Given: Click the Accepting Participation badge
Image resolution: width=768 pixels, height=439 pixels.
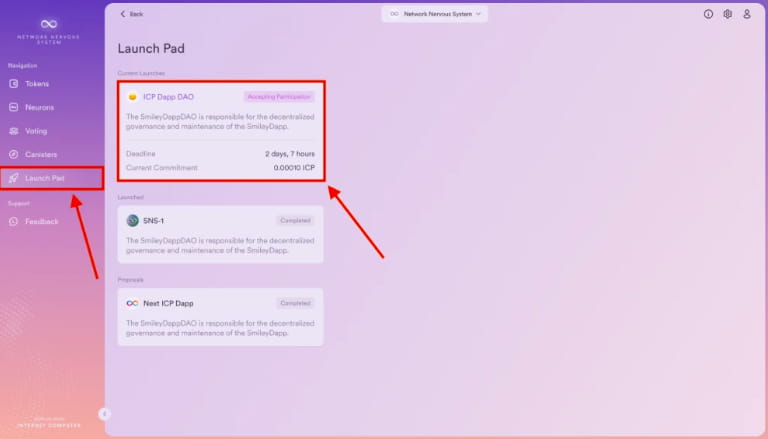Looking at the screenshot, I should click(279, 97).
